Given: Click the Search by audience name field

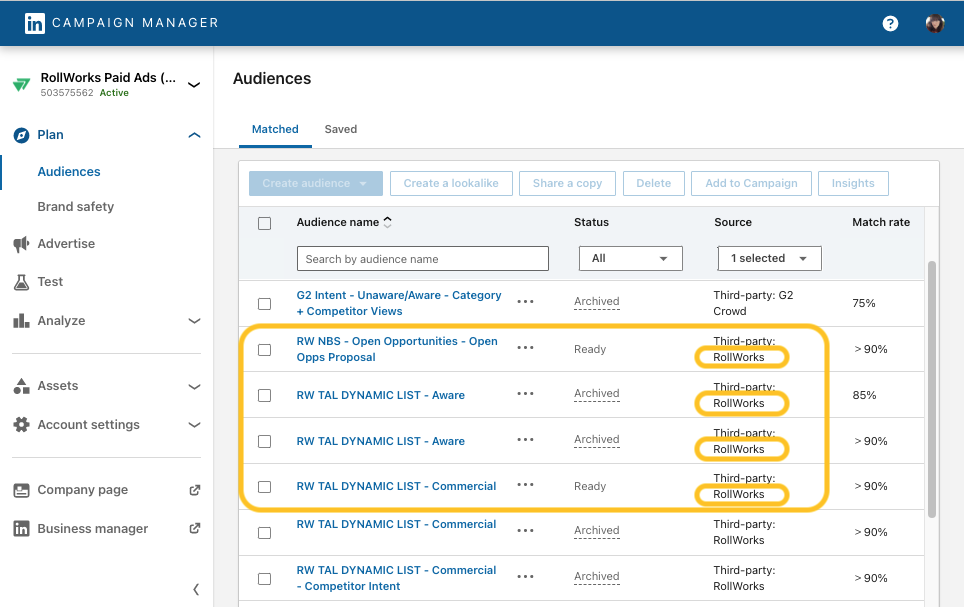Looking at the screenshot, I should pyautogui.click(x=422, y=259).
